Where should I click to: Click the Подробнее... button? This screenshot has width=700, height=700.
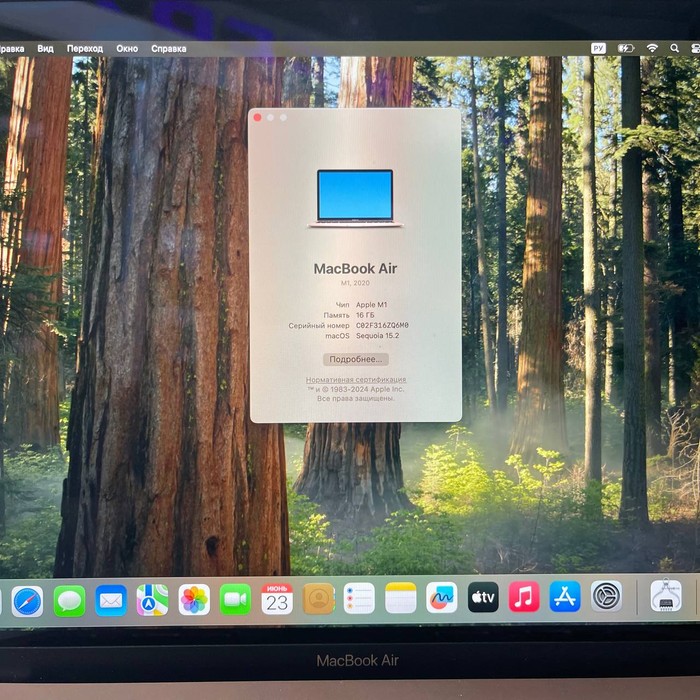tap(356, 359)
